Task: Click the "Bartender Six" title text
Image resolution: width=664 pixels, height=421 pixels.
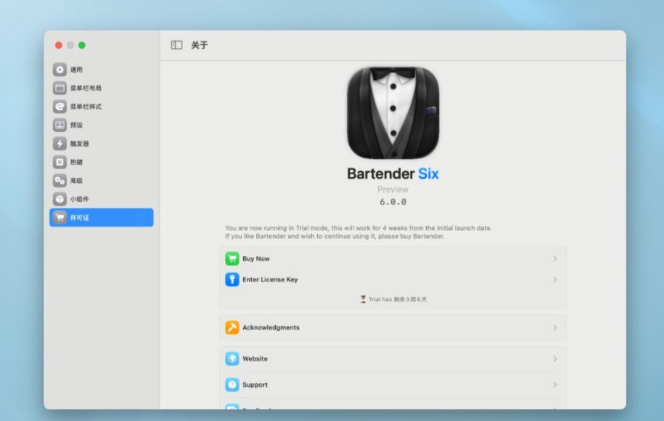Action: coord(393,174)
